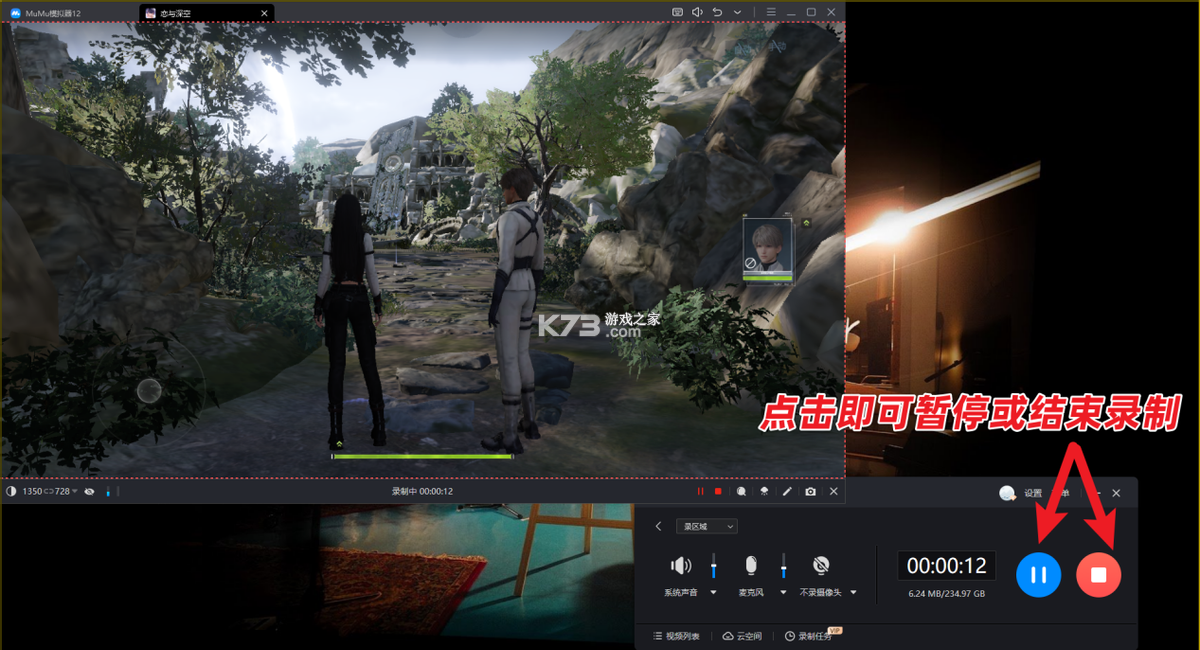The height and width of the screenshot is (650, 1200).
Task: Toggle the eye visibility icon in recording bar
Action: tap(90, 492)
